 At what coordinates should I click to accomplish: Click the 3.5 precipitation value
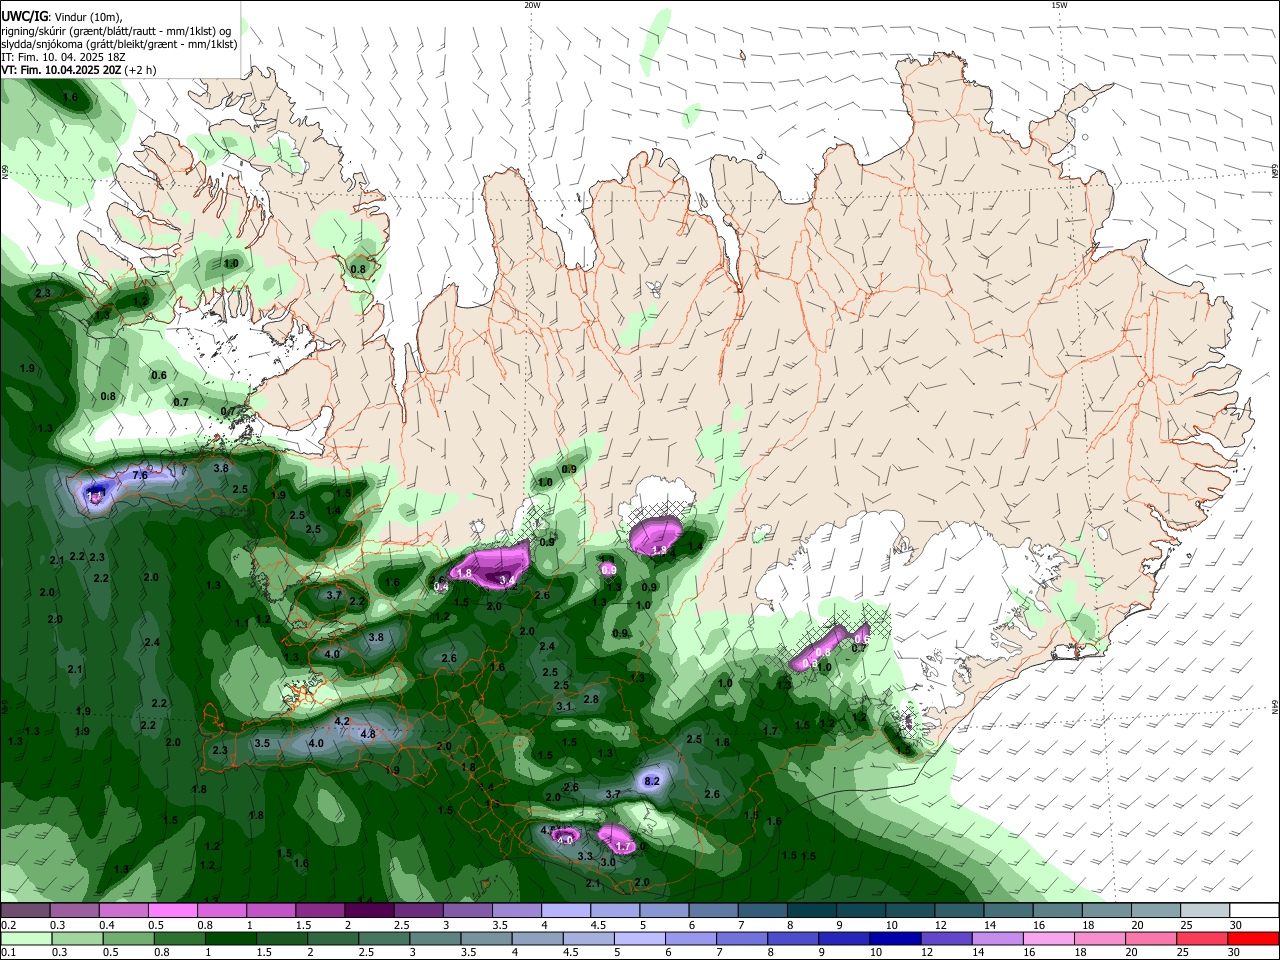click(x=262, y=743)
